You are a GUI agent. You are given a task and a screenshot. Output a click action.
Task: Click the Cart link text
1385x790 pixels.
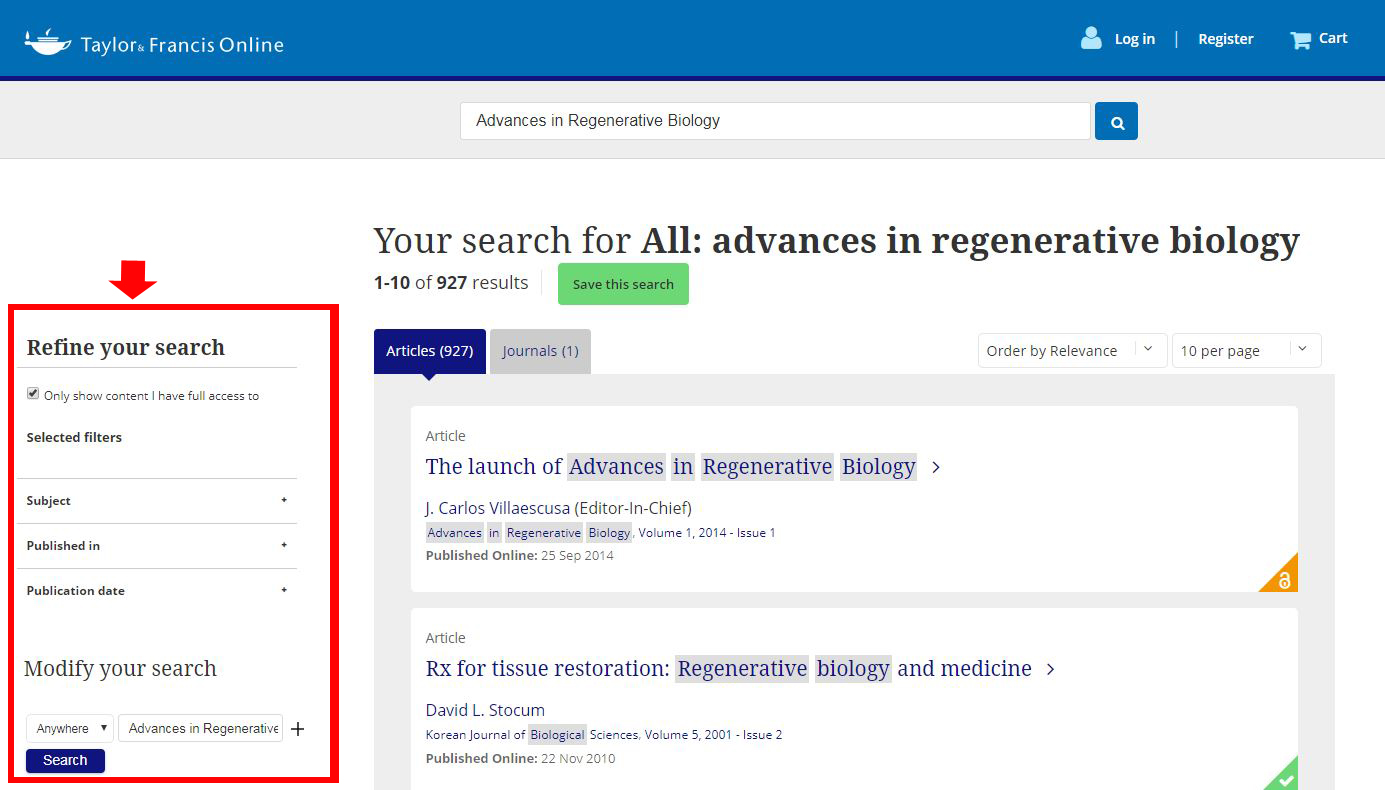pyautogui.click(x=1333, y=38)
